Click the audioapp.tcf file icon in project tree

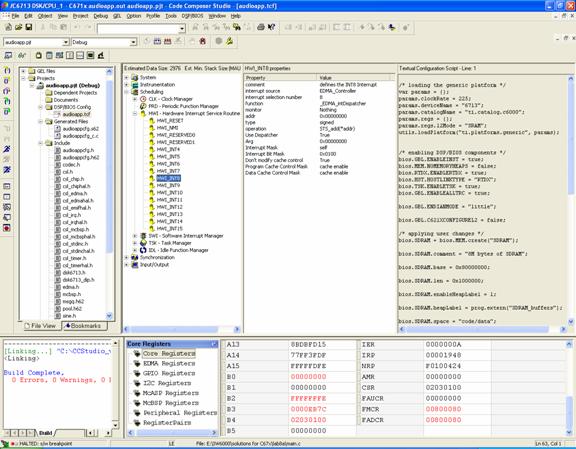[57, 114]
